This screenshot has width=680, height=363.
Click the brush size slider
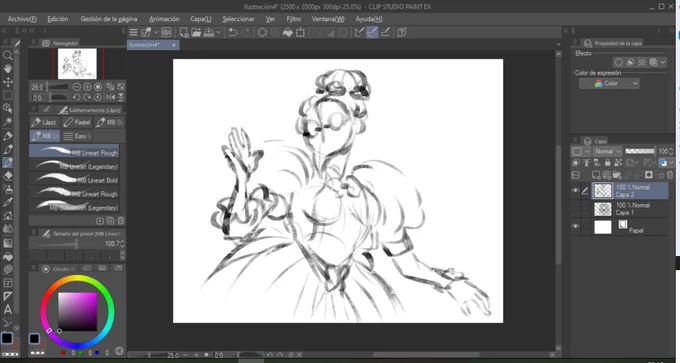click(66, 244)
